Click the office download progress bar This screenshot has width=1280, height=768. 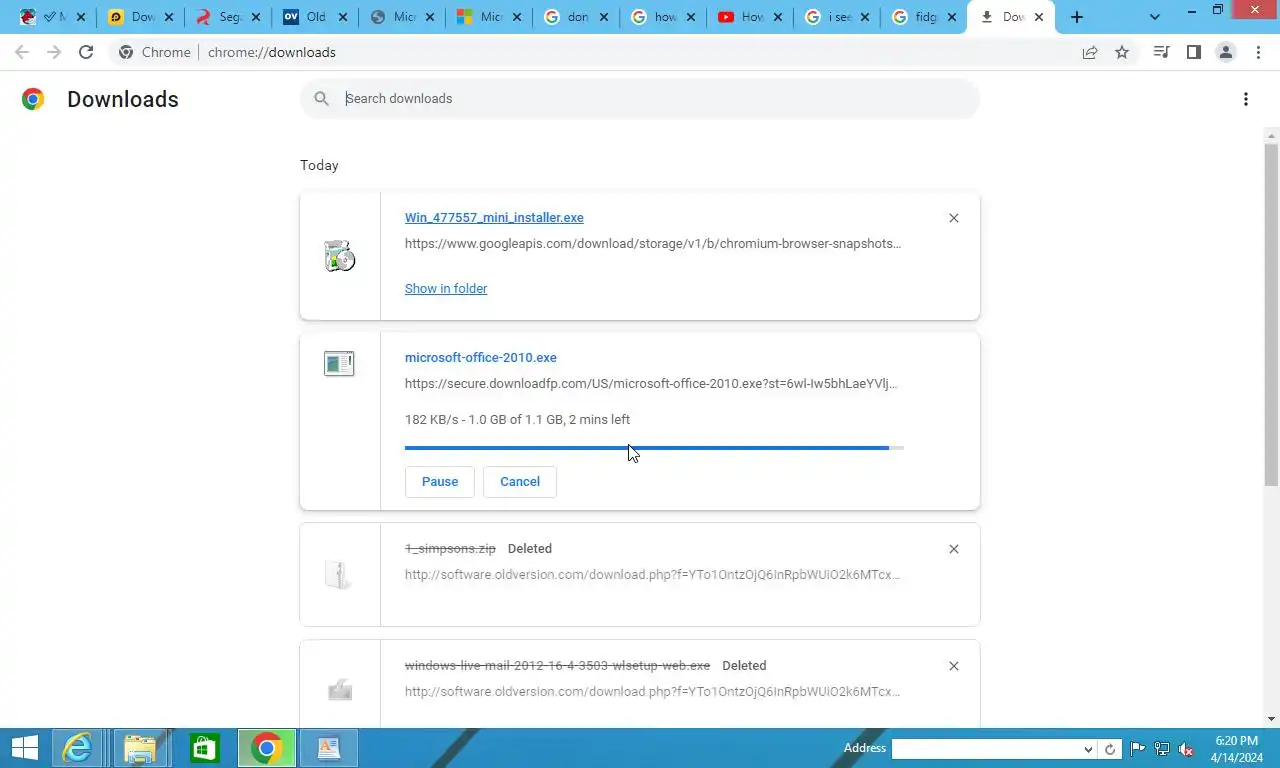[654, 448]
